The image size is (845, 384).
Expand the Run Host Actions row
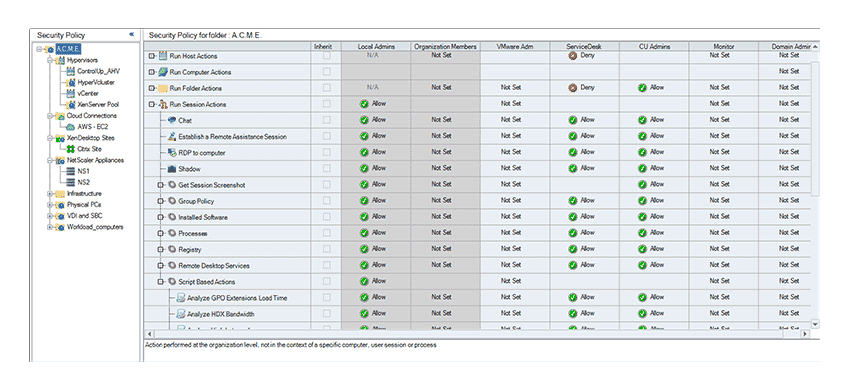tap(151, 55)
